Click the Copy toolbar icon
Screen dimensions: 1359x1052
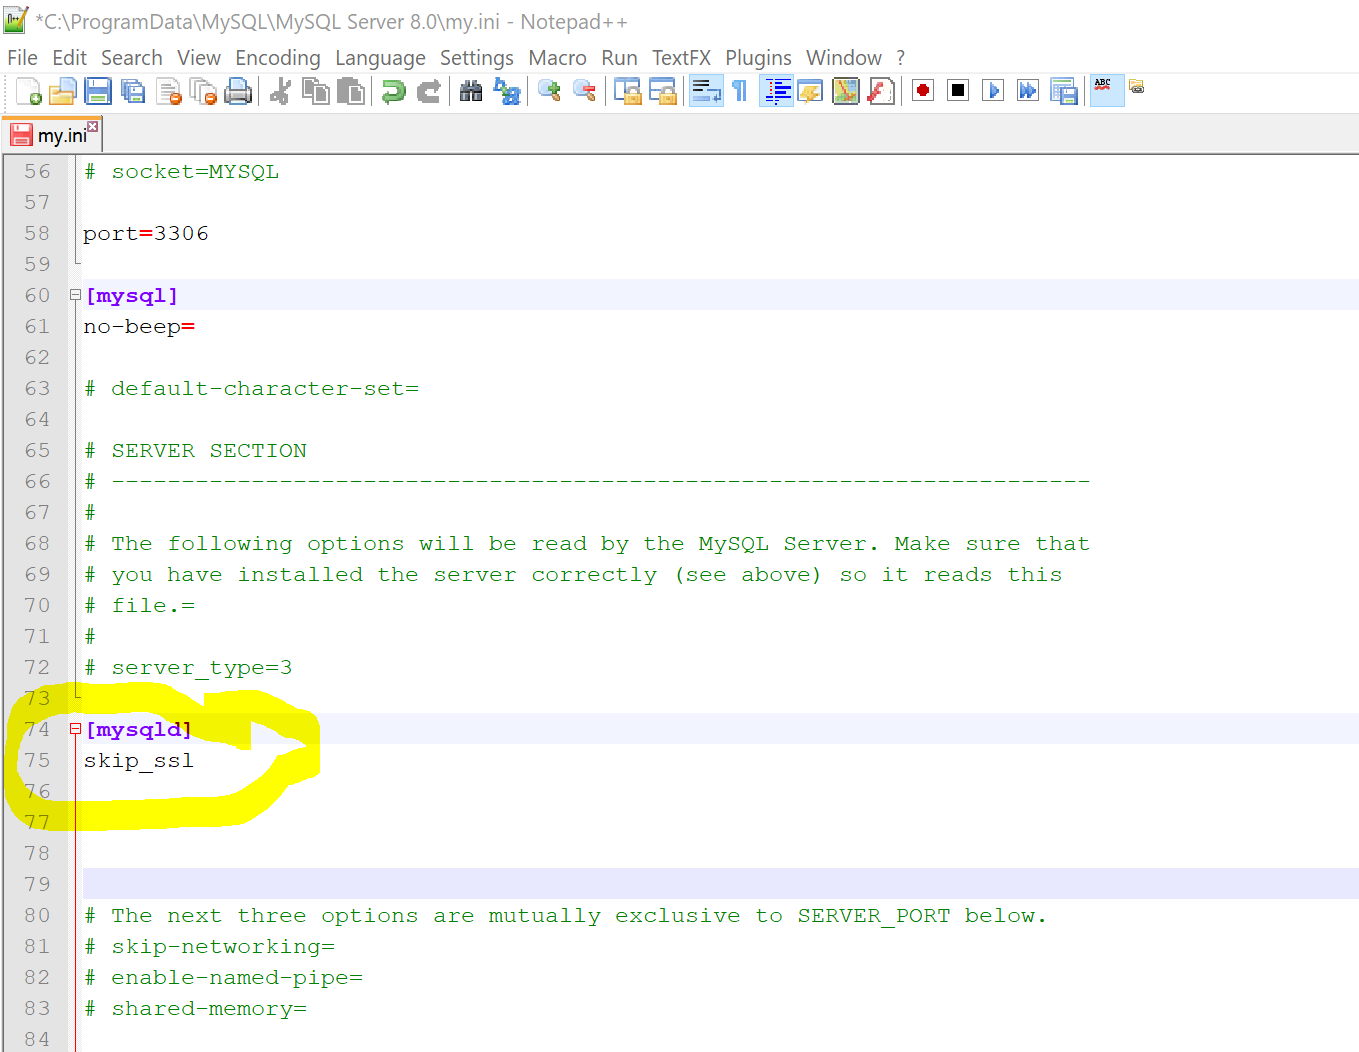point(315,92)
